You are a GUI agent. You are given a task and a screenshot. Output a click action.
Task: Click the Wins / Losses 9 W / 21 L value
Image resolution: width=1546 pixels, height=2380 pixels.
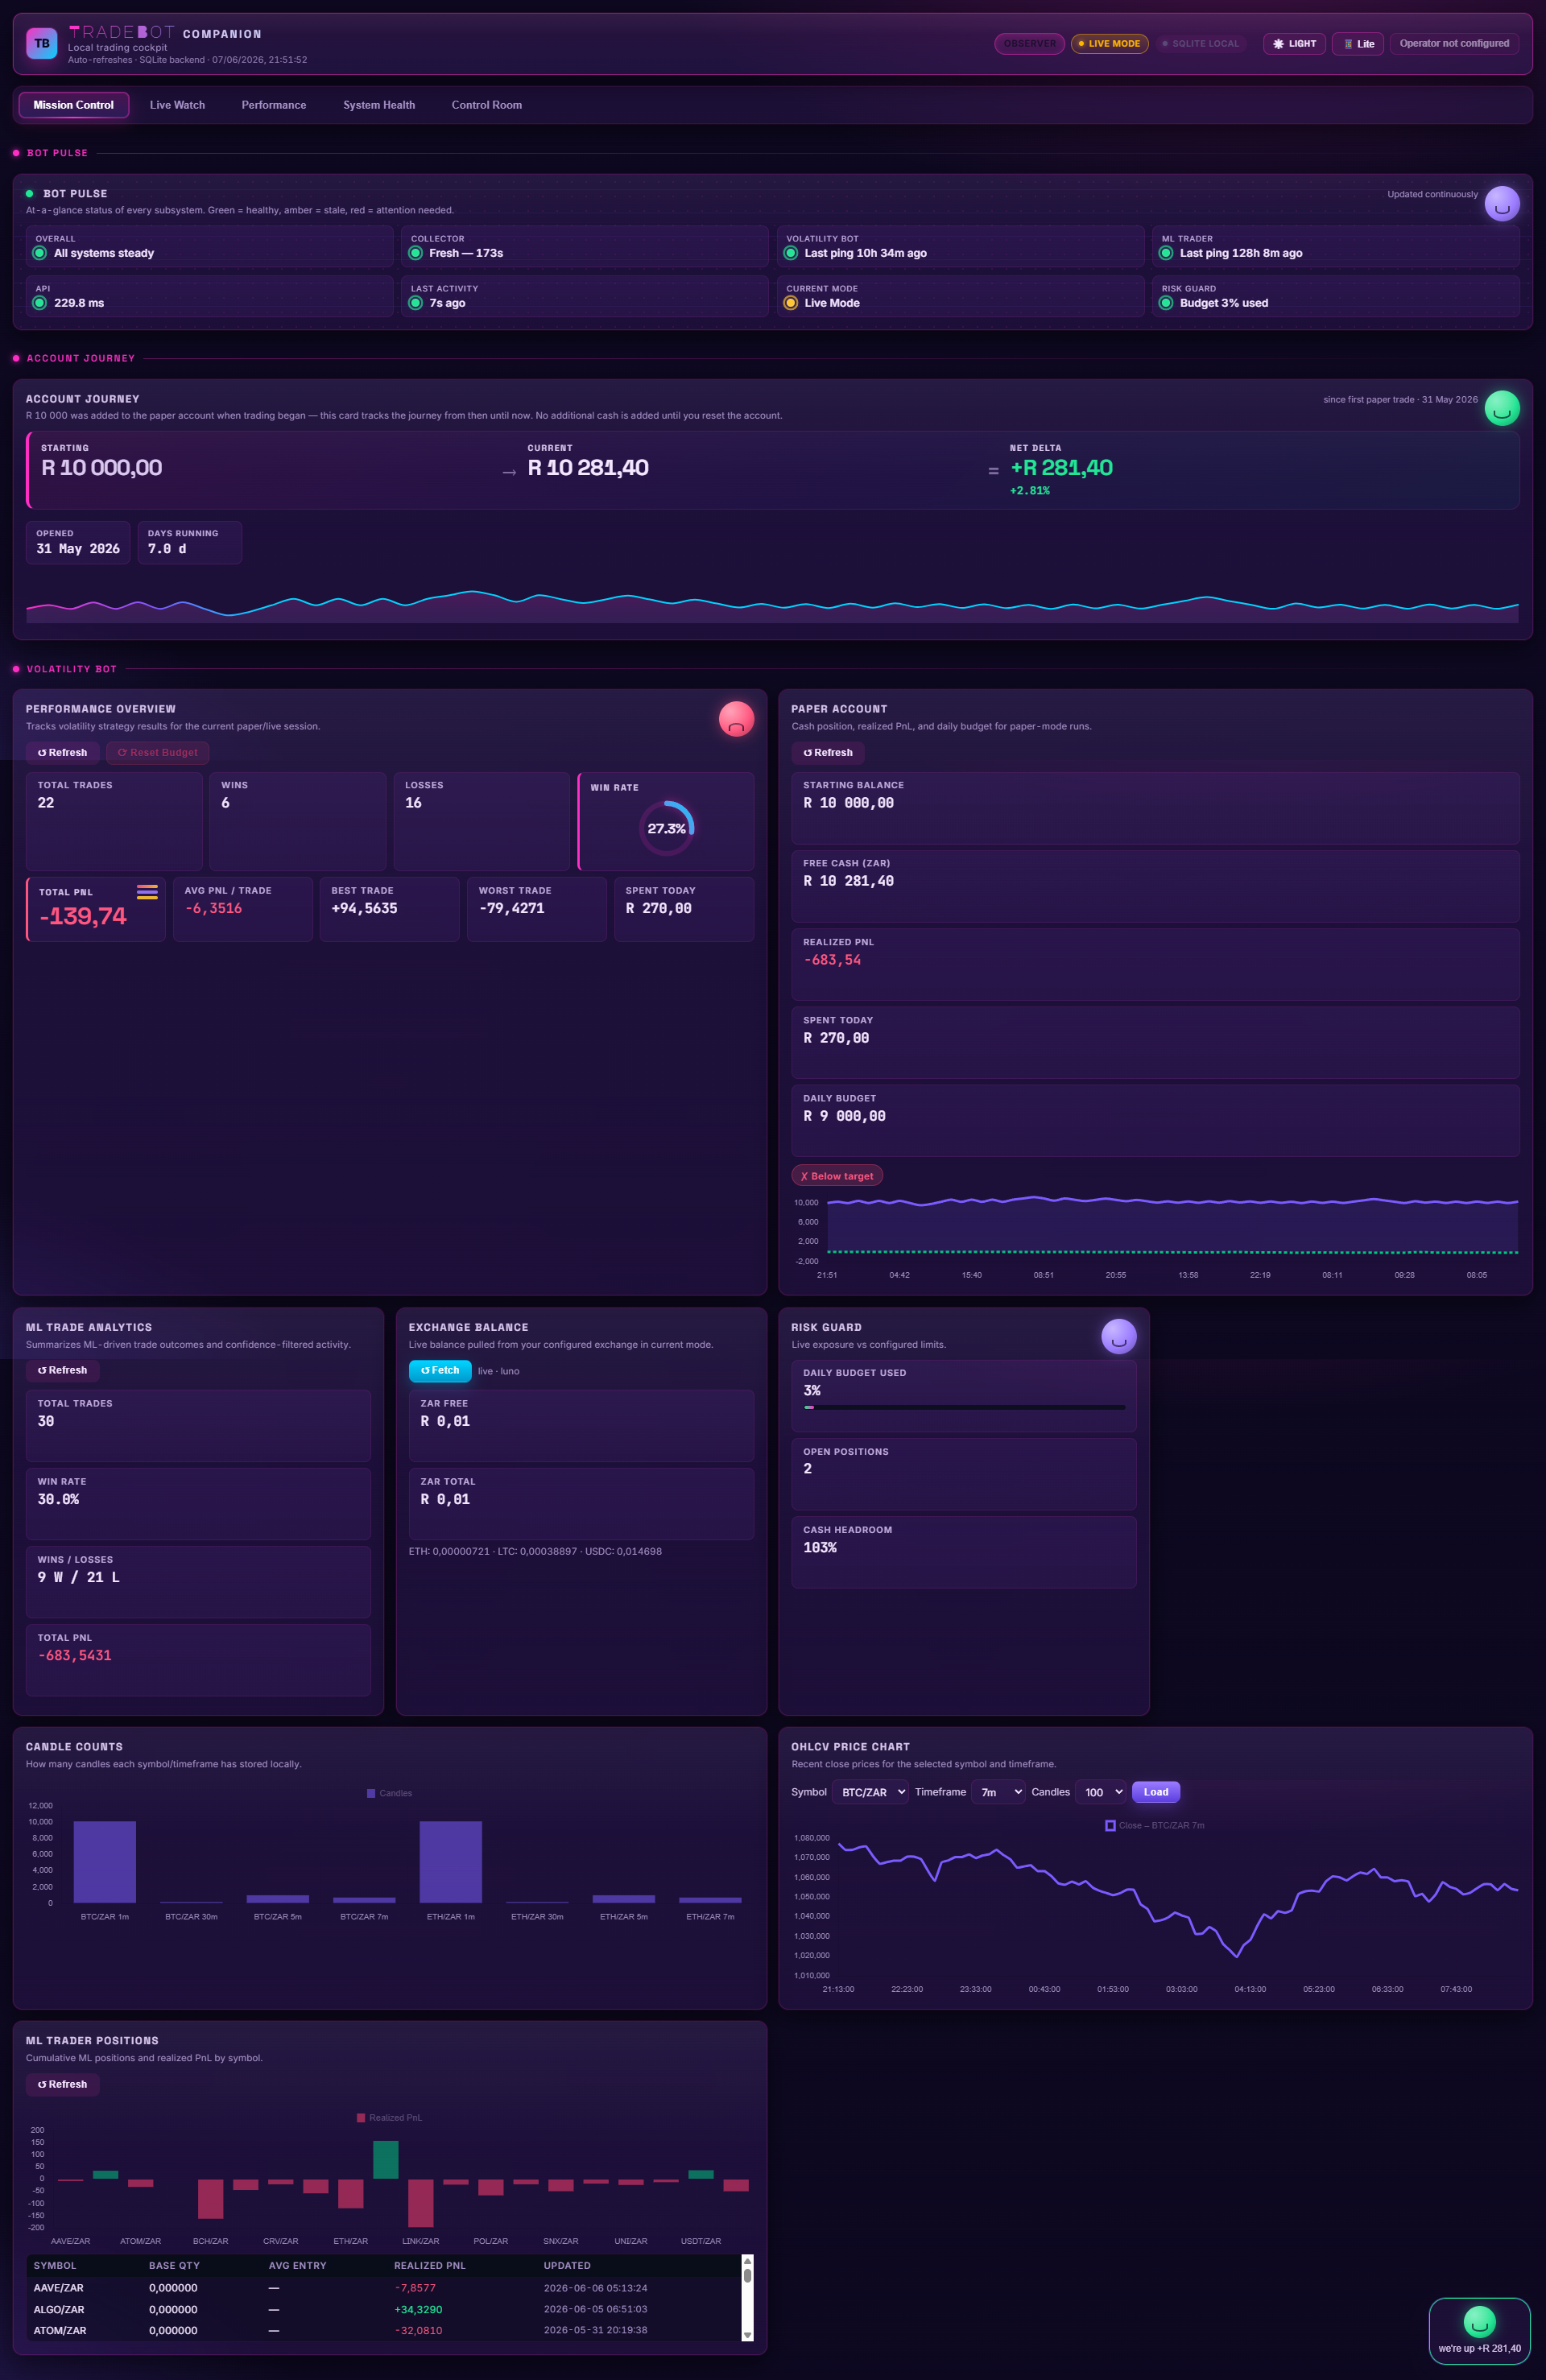[x=79, y=1577]
